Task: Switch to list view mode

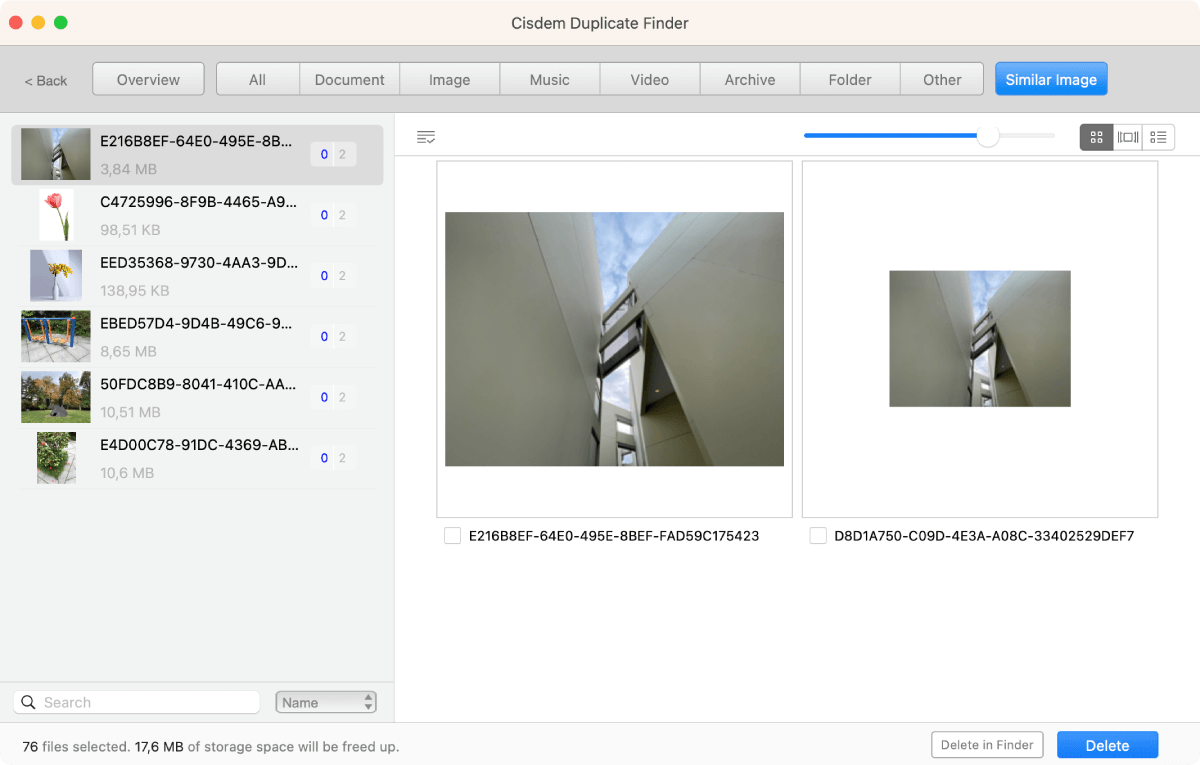Action: (1158, 137)
